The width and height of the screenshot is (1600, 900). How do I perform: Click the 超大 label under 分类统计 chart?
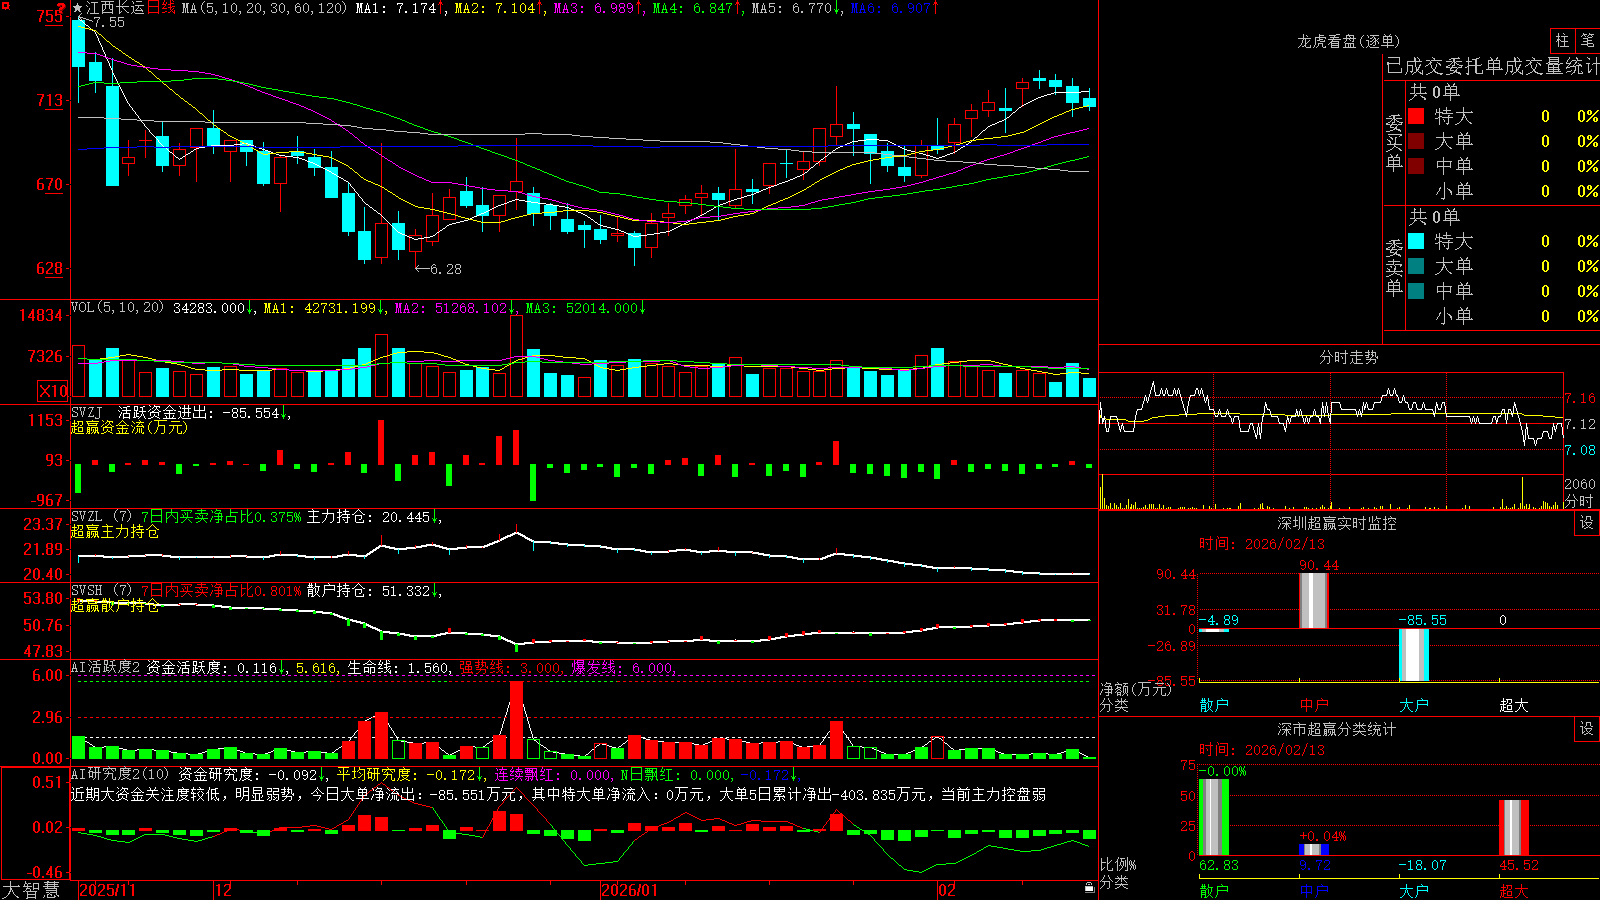(x=1514, y=891)
